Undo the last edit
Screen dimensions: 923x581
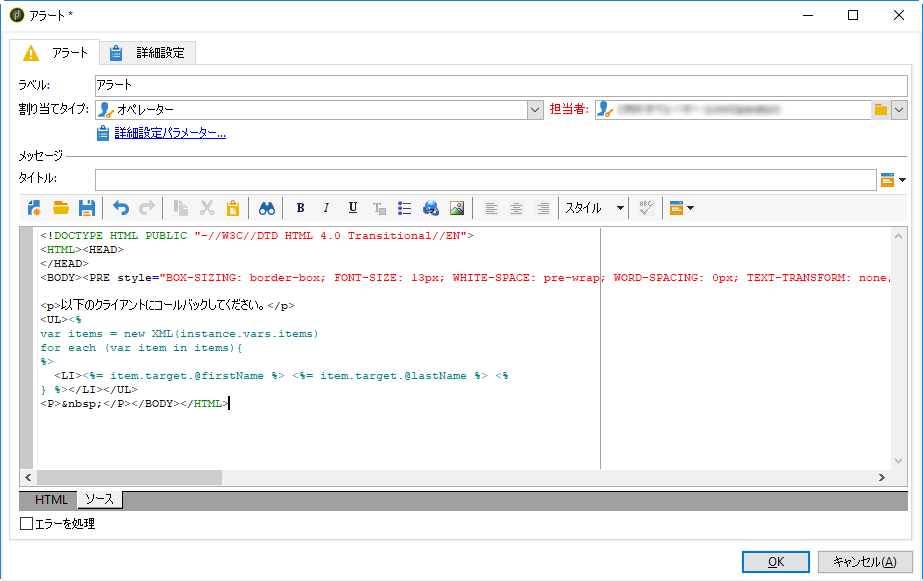pyautogui.click(x=121, y=208)
